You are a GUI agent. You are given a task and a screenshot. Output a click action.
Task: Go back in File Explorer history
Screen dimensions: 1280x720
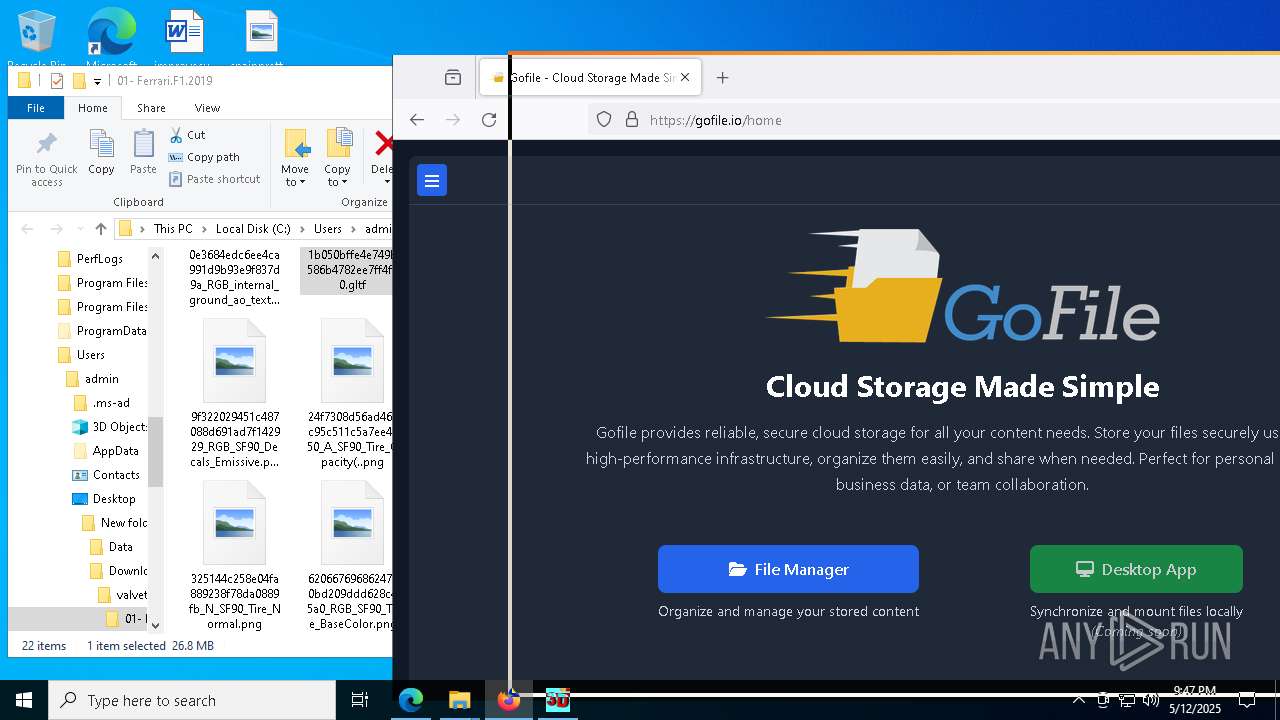(x=28, y=229)
